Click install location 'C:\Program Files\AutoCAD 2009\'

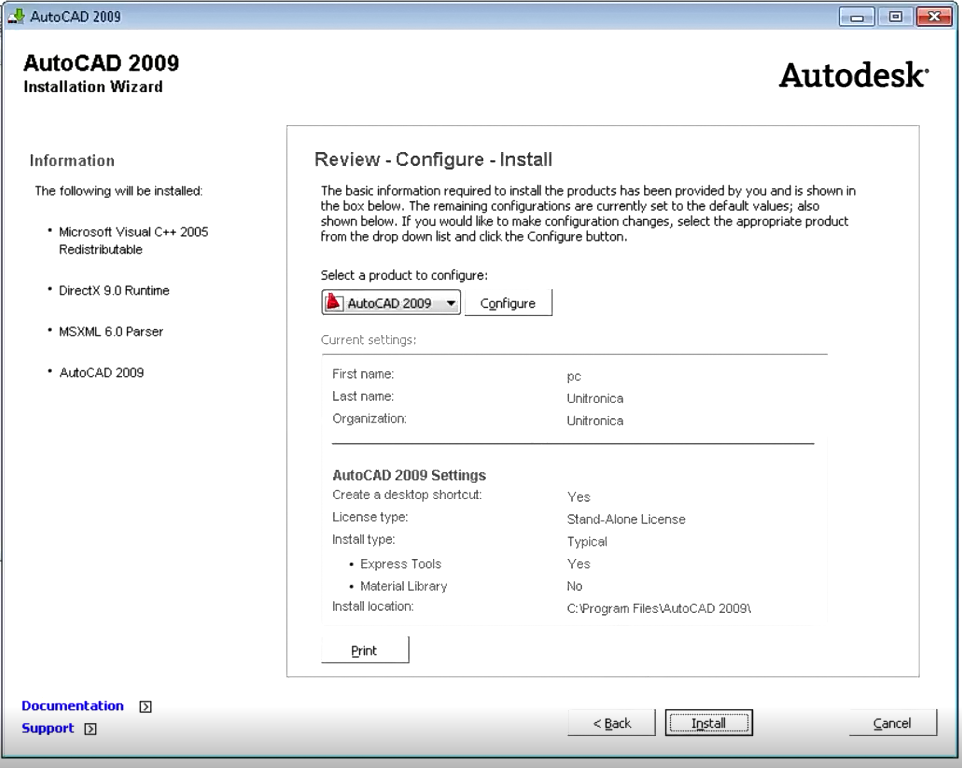tap(659, 609)
